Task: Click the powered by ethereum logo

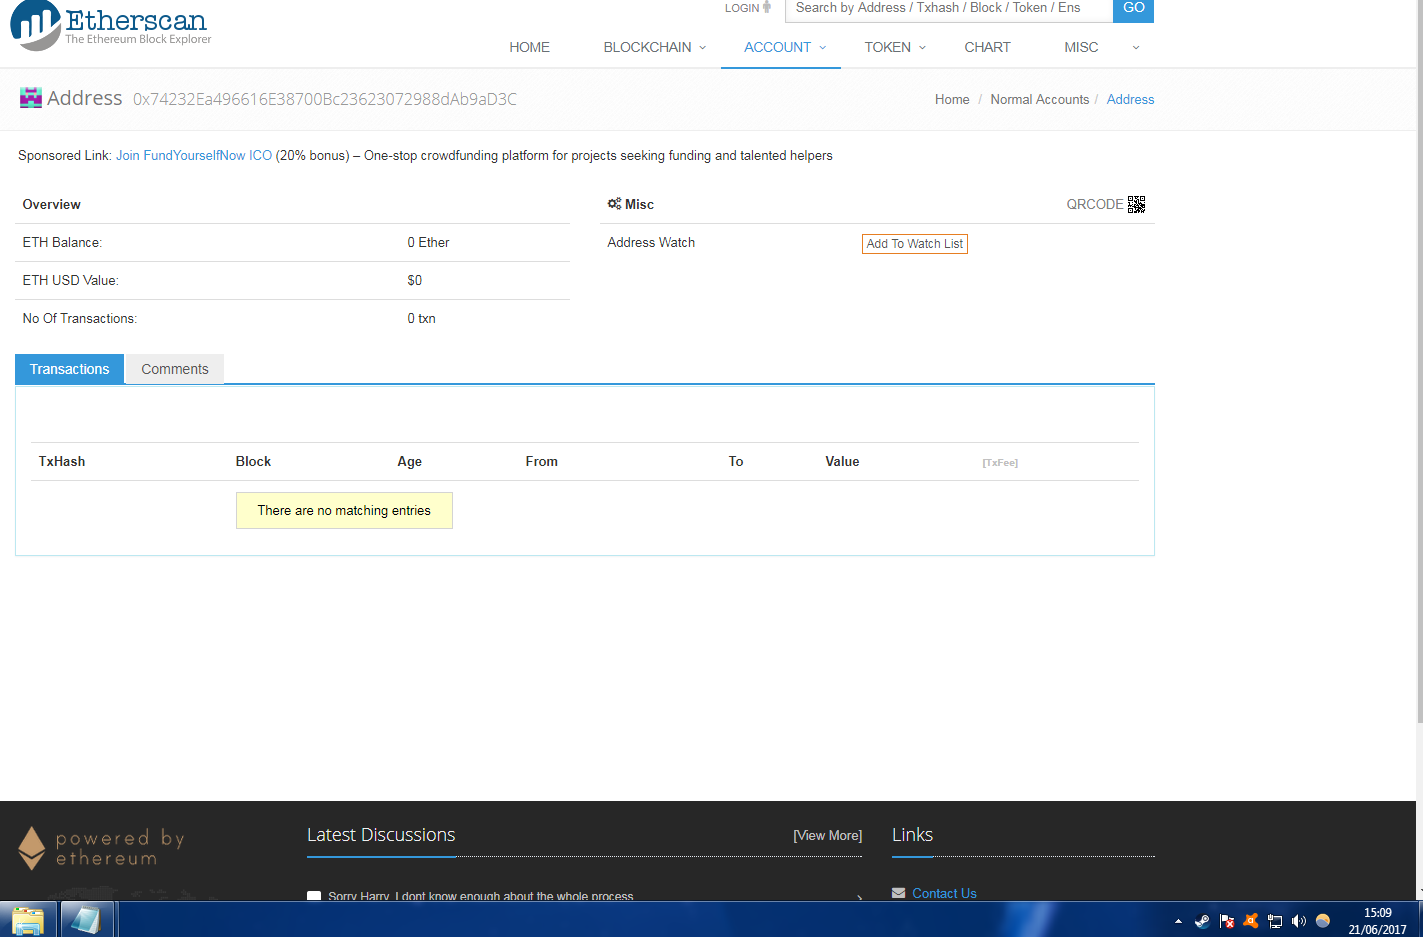Action: [x=101, y=847]
